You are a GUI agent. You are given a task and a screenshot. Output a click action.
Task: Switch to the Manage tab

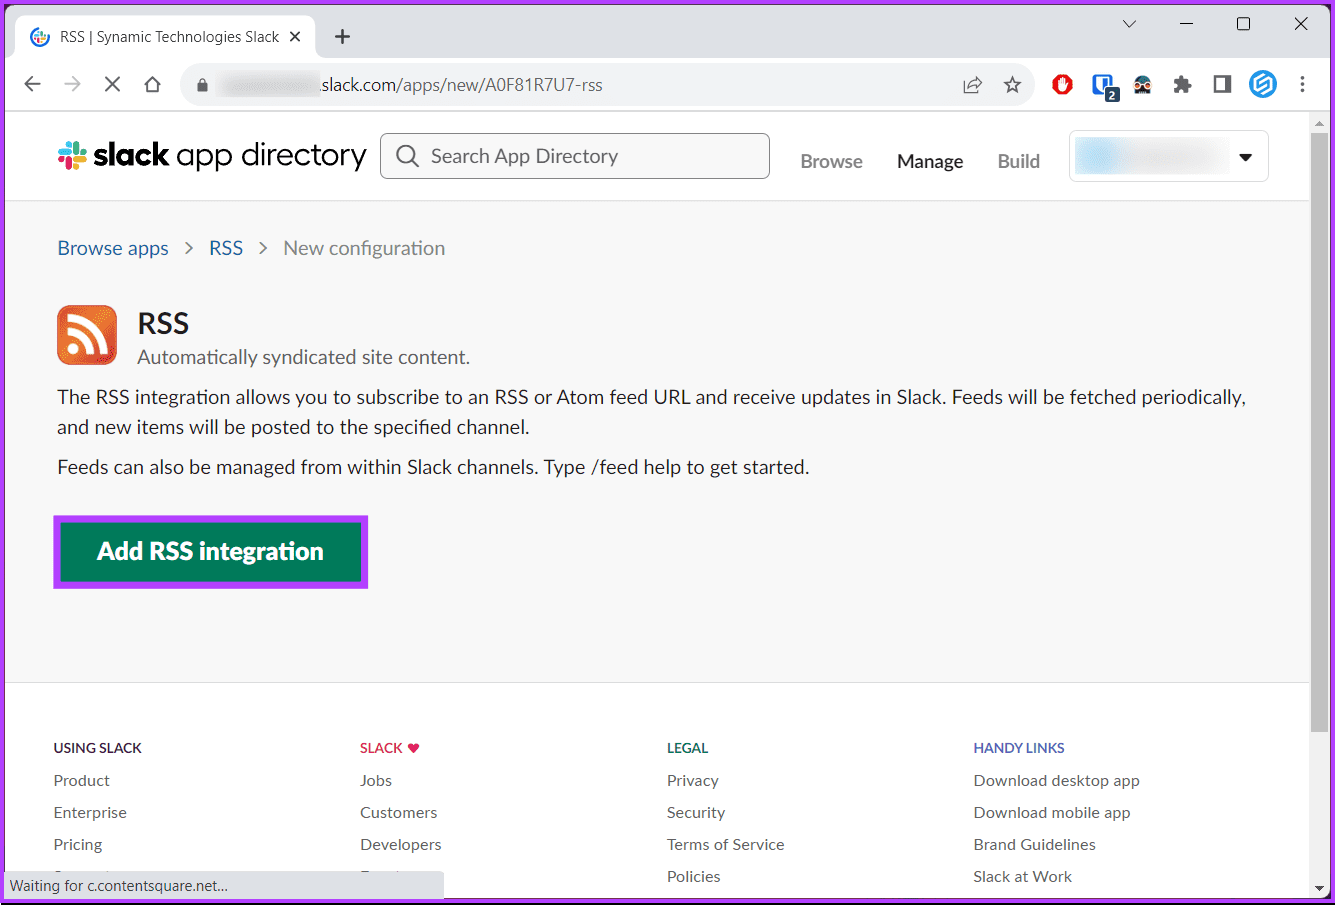(929, 160)
